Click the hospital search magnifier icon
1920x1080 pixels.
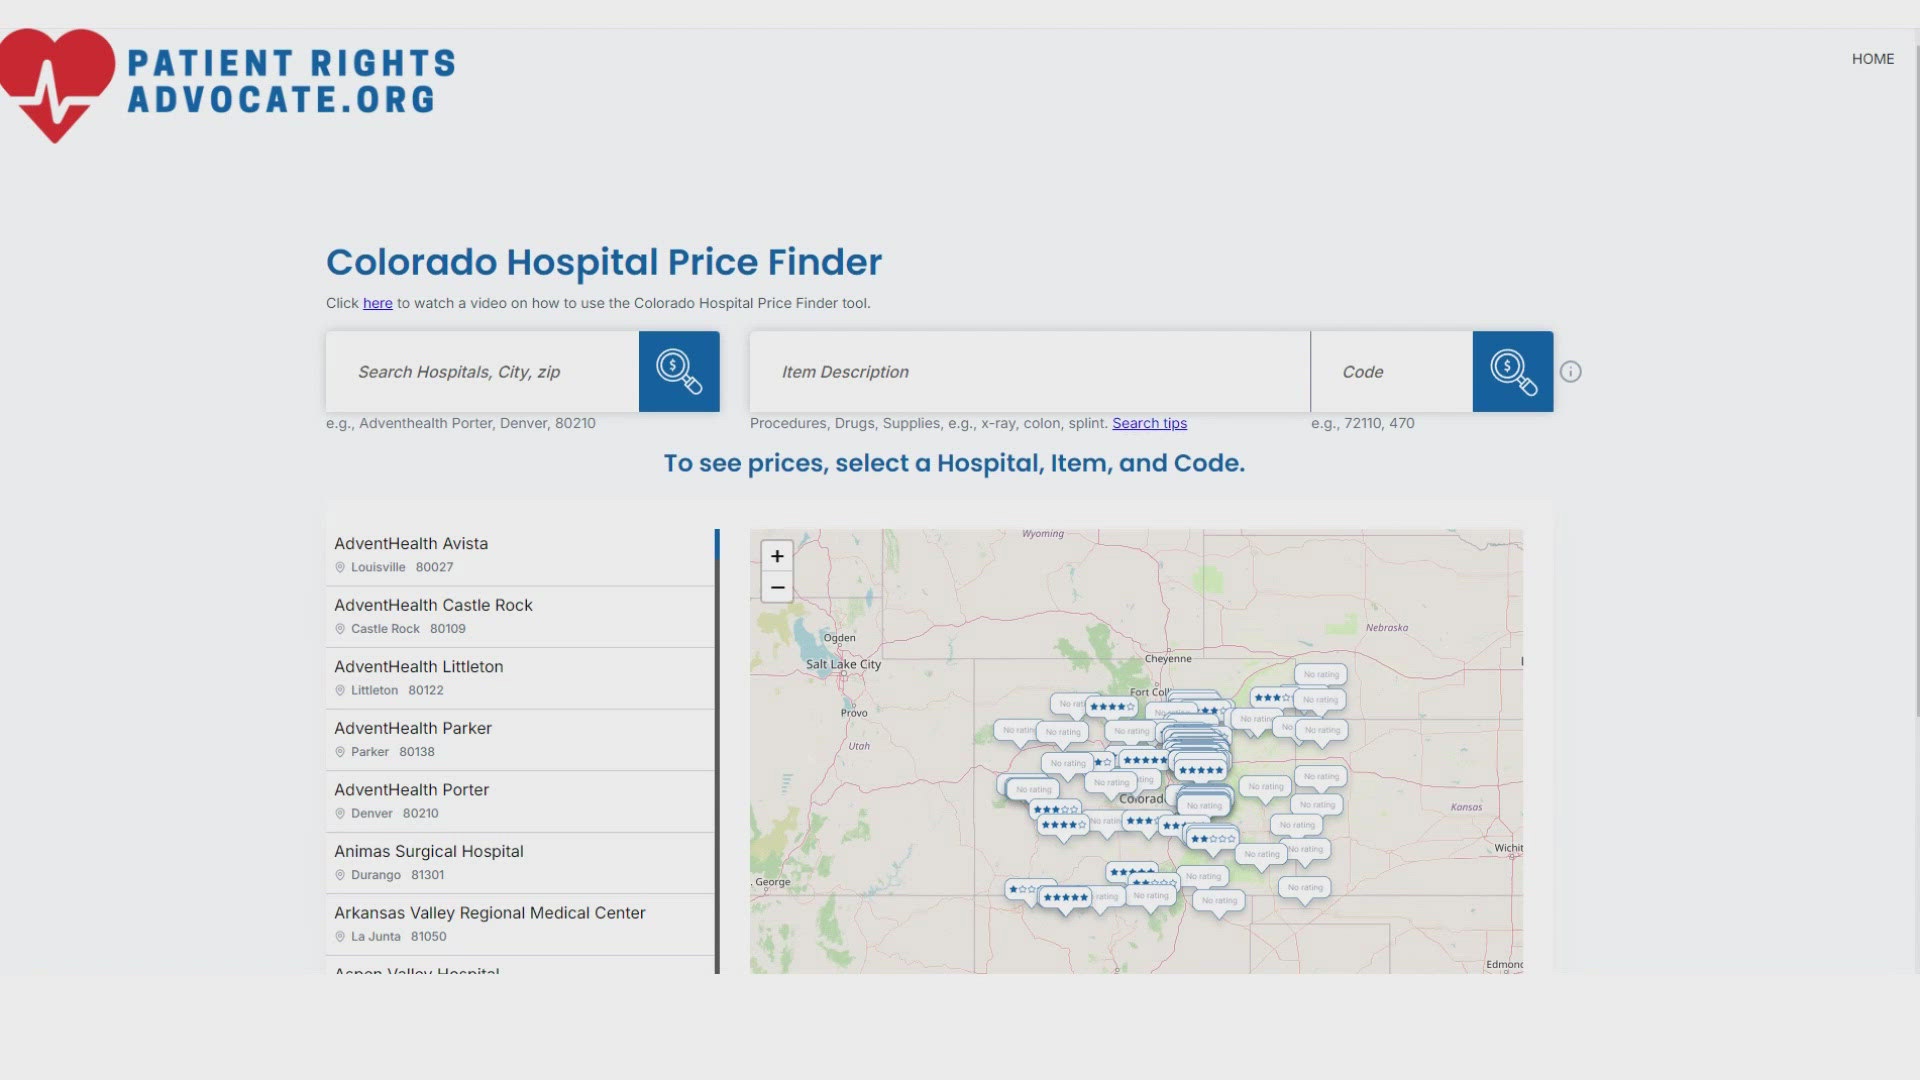[x=679, y=371]
